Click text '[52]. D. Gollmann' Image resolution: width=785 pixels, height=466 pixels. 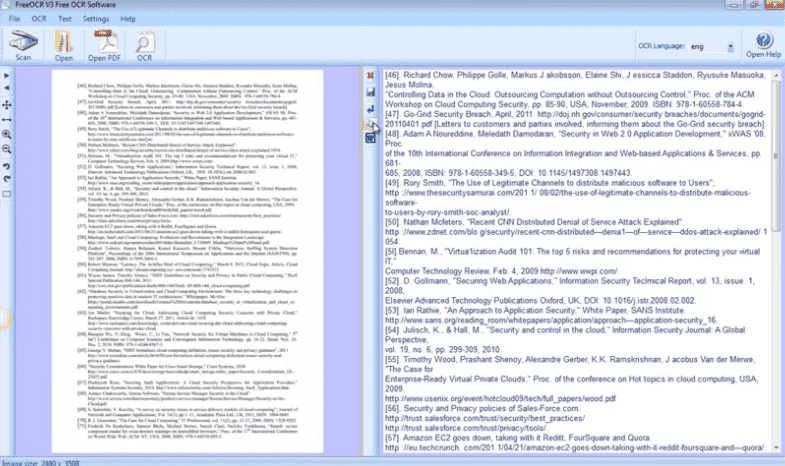pos(417,281)
